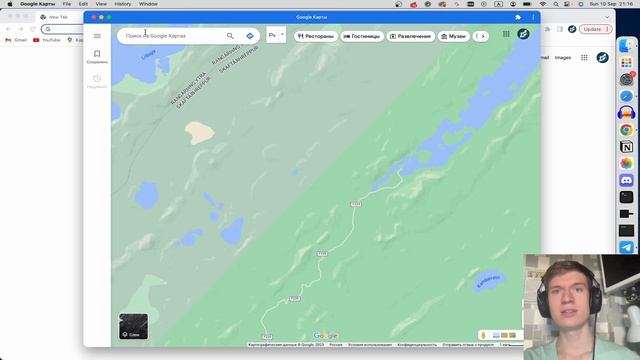Select the New Tab tab in Chrome
This screenshot has height=360, width=640.
(x=58, y=17)
